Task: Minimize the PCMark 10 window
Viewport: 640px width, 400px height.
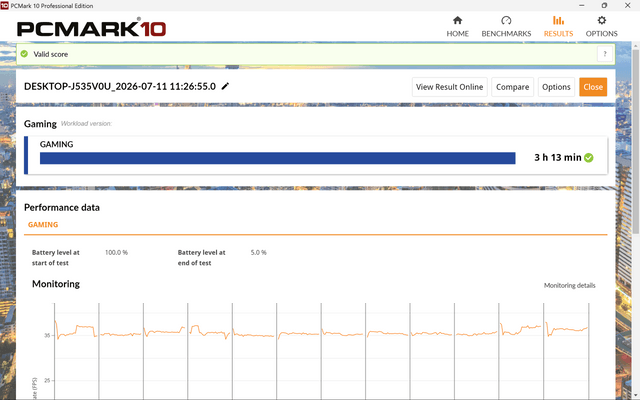Action: [x=582, y=5]
